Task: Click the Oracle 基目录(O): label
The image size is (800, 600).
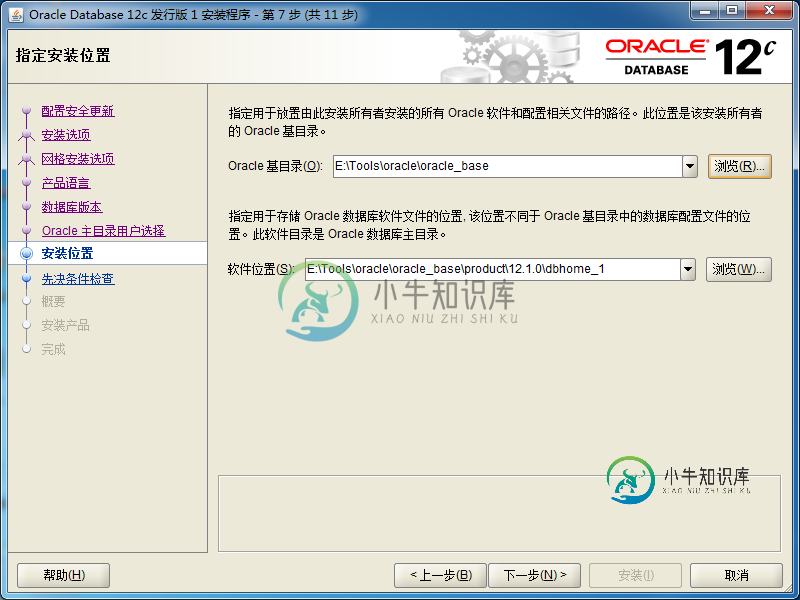Action: click(276, 166)
